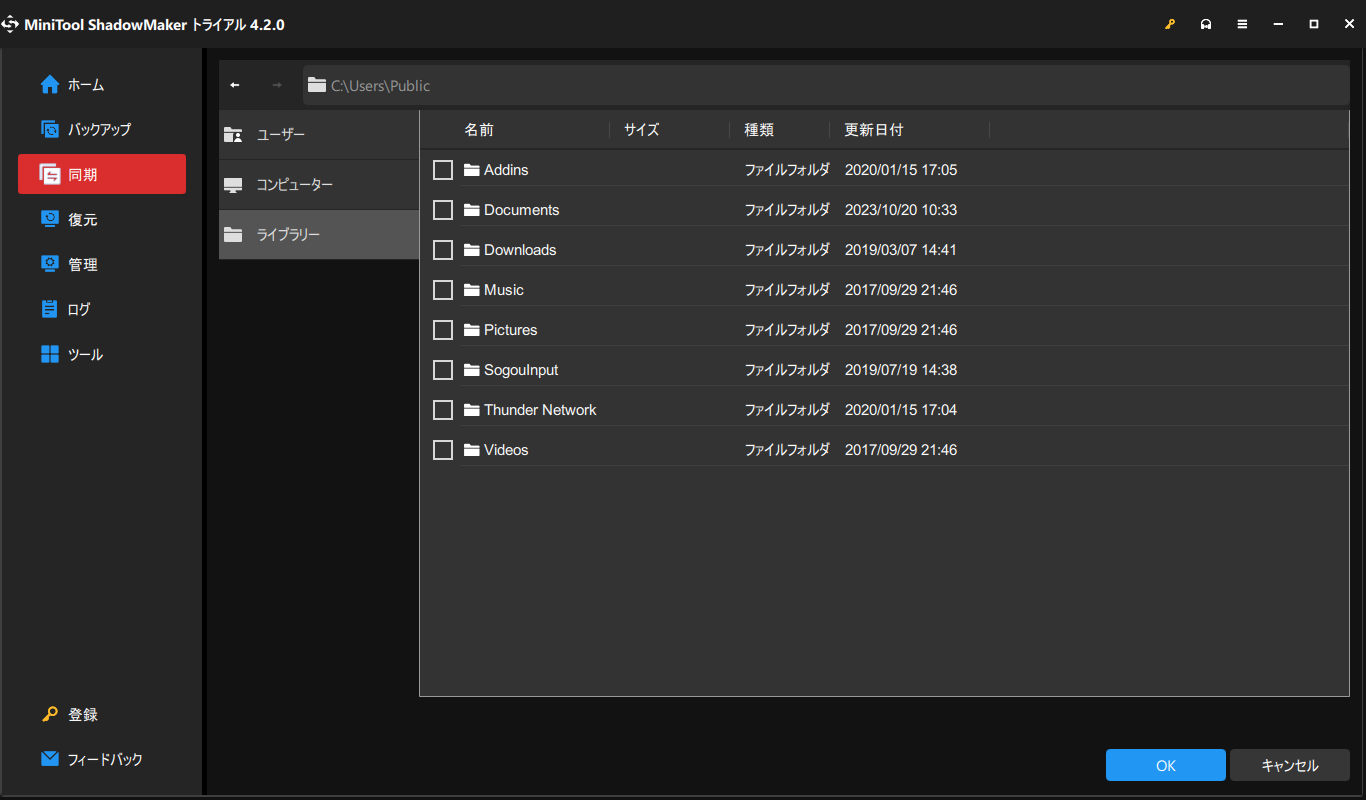Select ユーザー in the source list
This screenshot has width=1366, height=800.
[319, 135]
